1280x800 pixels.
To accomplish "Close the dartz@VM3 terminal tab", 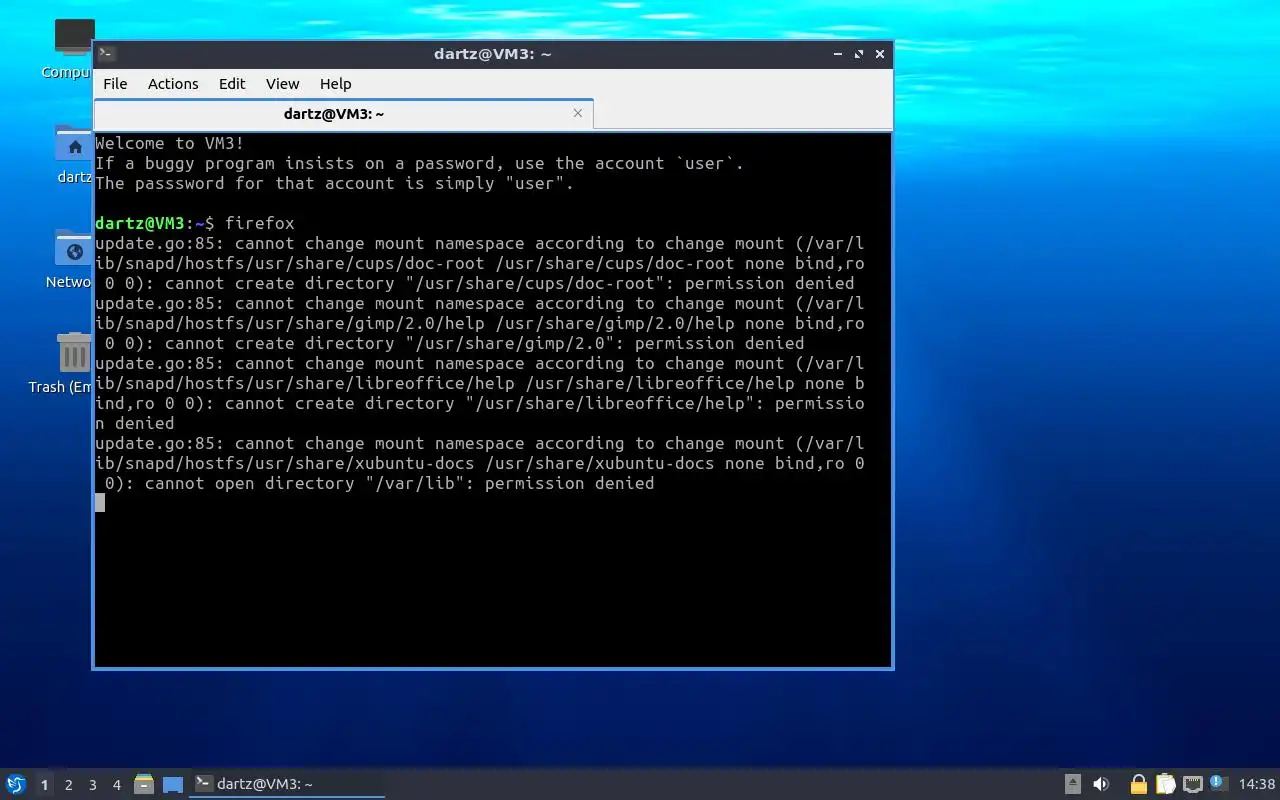I will point(577,113).
